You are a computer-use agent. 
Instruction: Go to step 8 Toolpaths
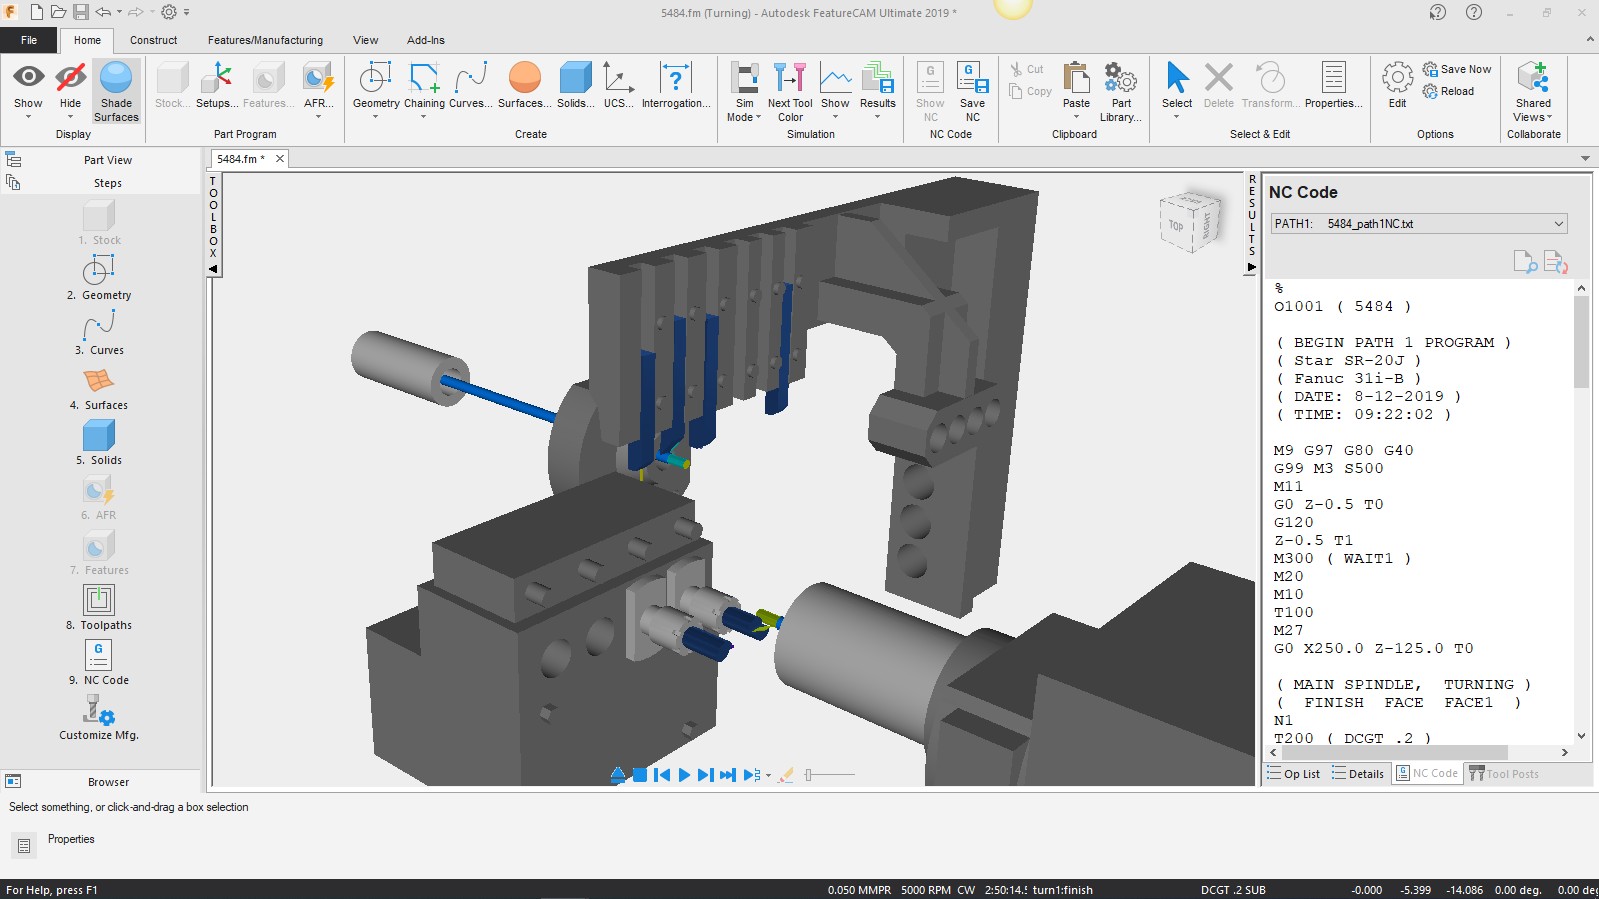tap(99, 607)
